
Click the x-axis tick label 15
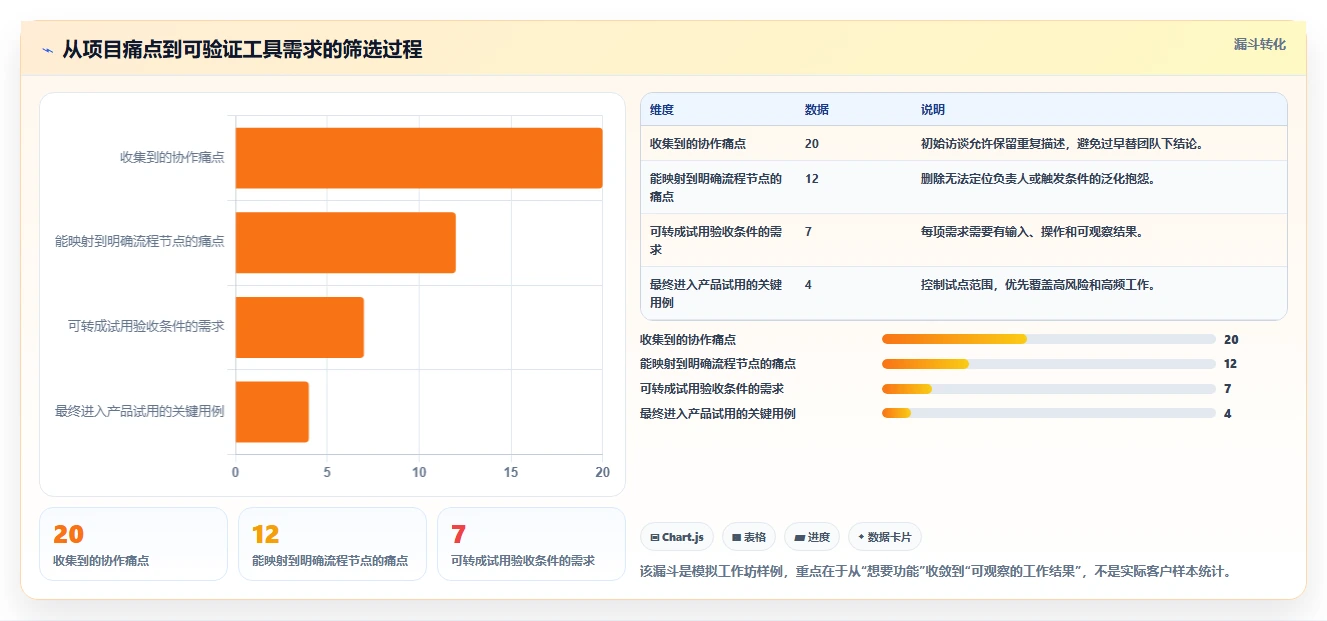point(511,472)
